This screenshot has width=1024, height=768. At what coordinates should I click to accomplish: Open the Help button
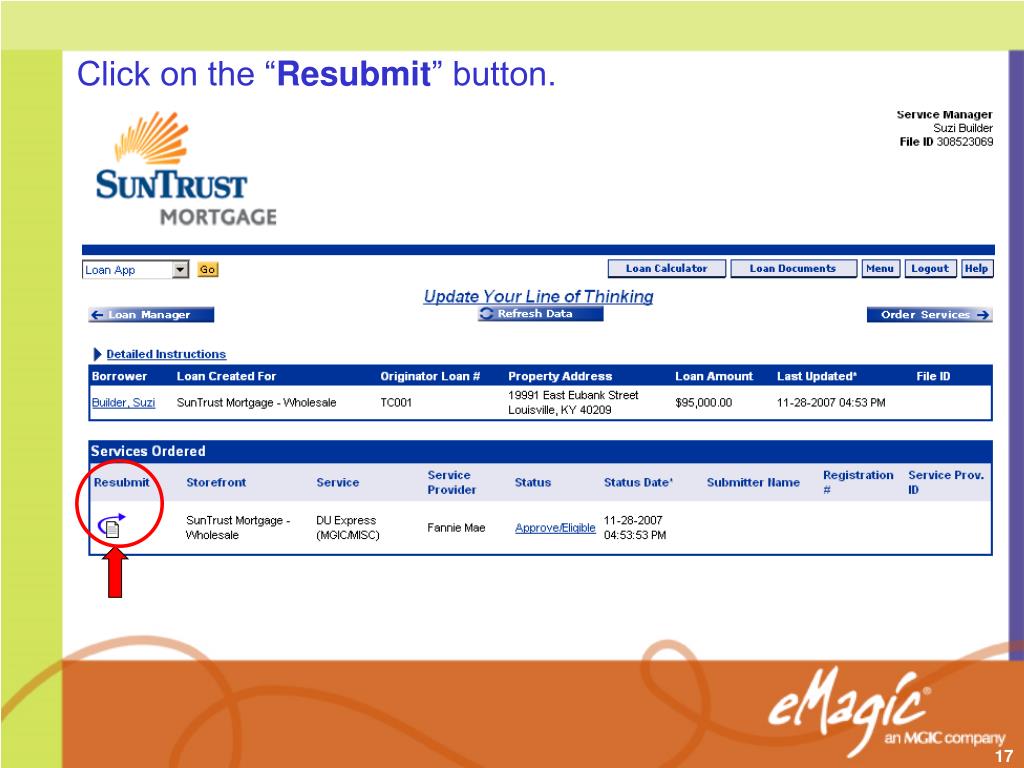pos(976,268)
